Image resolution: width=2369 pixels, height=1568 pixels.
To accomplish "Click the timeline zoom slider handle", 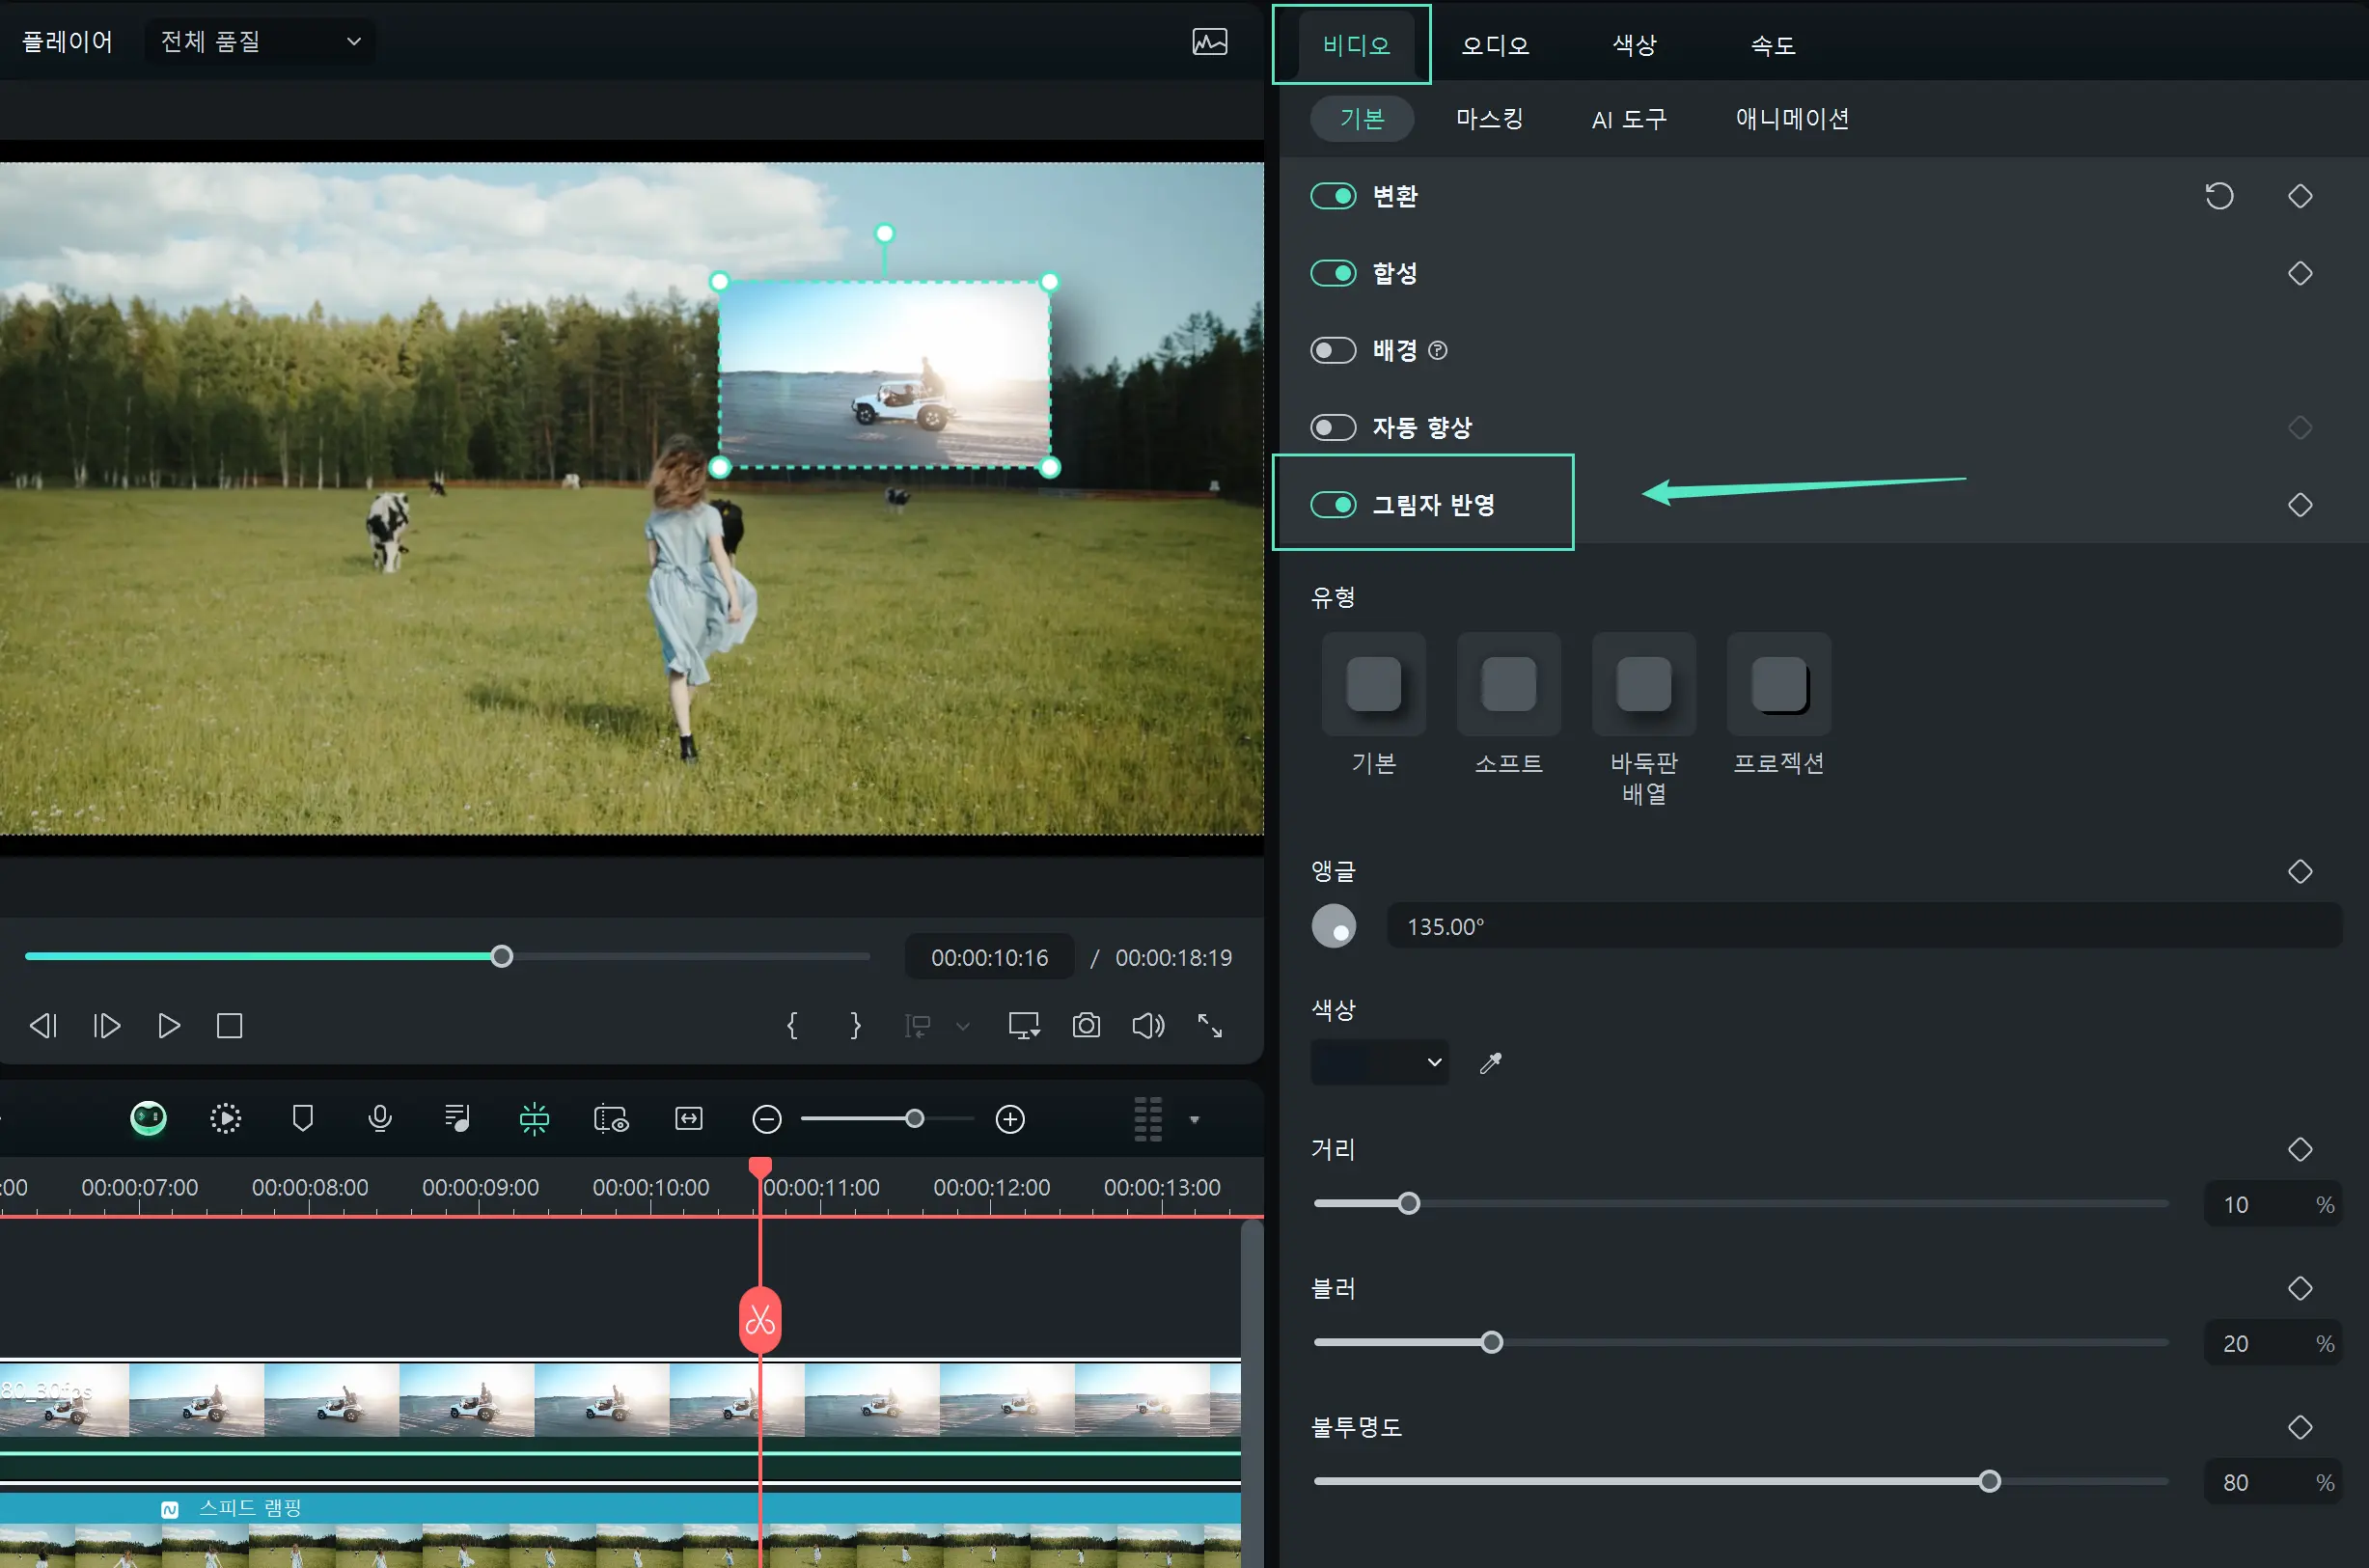I will click(914, 1119).
